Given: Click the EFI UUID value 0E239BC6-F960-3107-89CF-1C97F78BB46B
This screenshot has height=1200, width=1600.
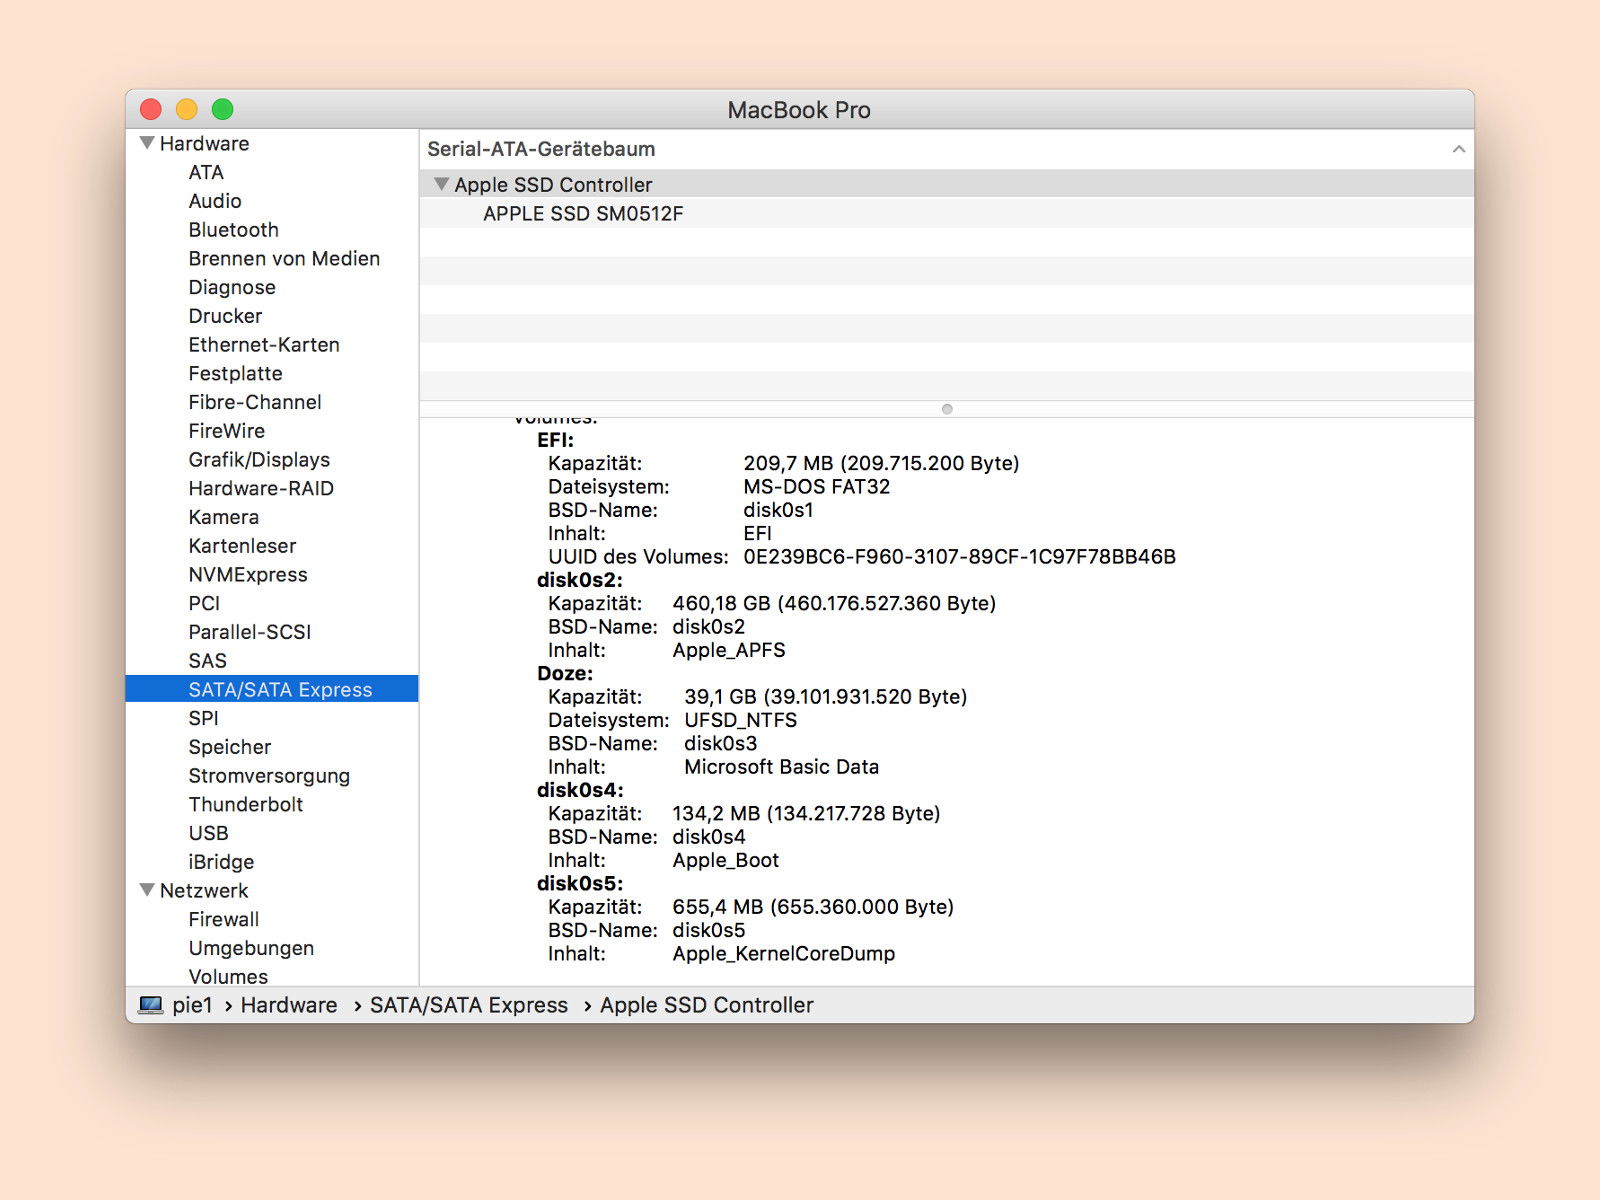Looking at the screenshot, I should pos(959,557).
